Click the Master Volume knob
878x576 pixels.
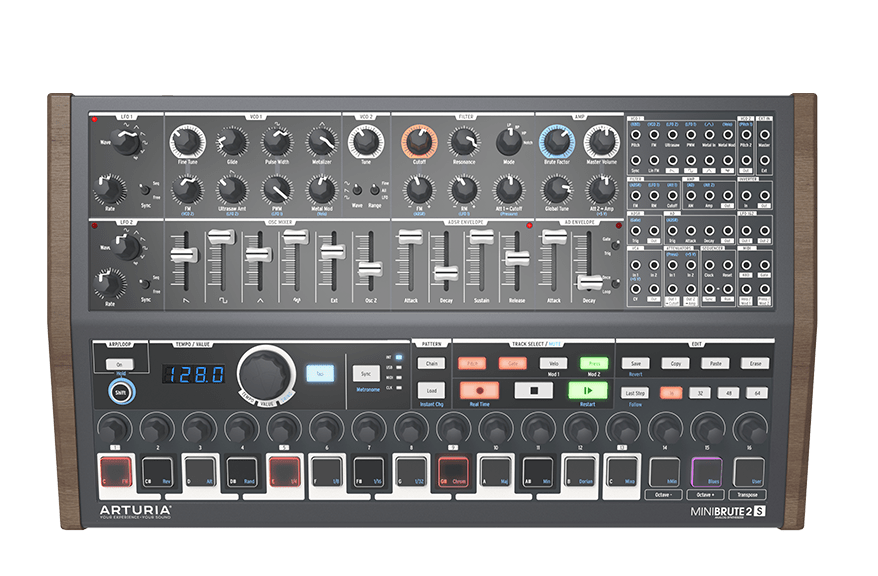tap(601, 141)
